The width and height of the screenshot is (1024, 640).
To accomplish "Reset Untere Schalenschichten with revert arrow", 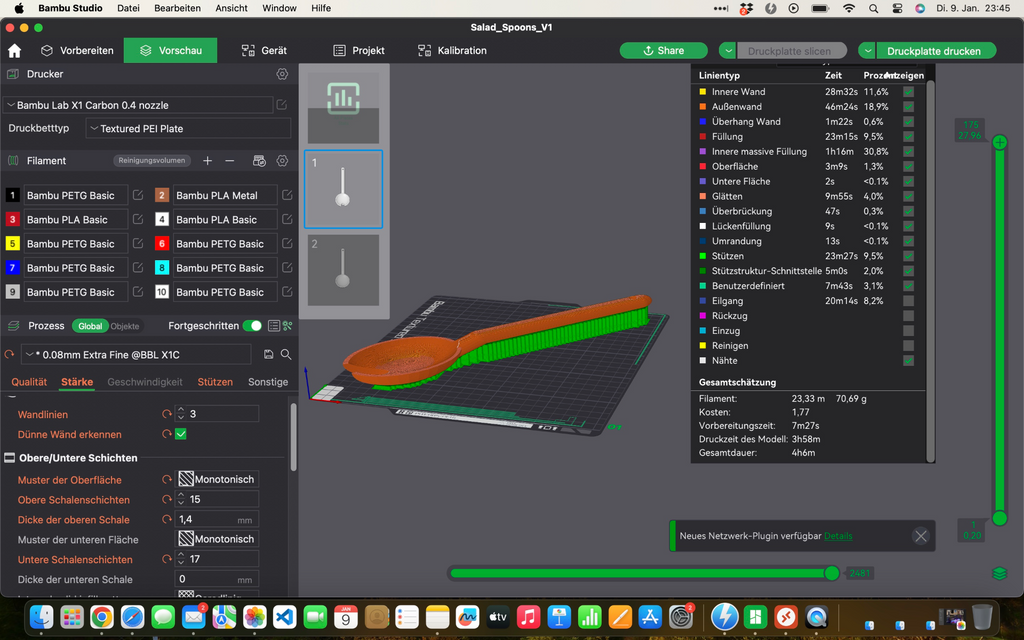I will 167,560.
